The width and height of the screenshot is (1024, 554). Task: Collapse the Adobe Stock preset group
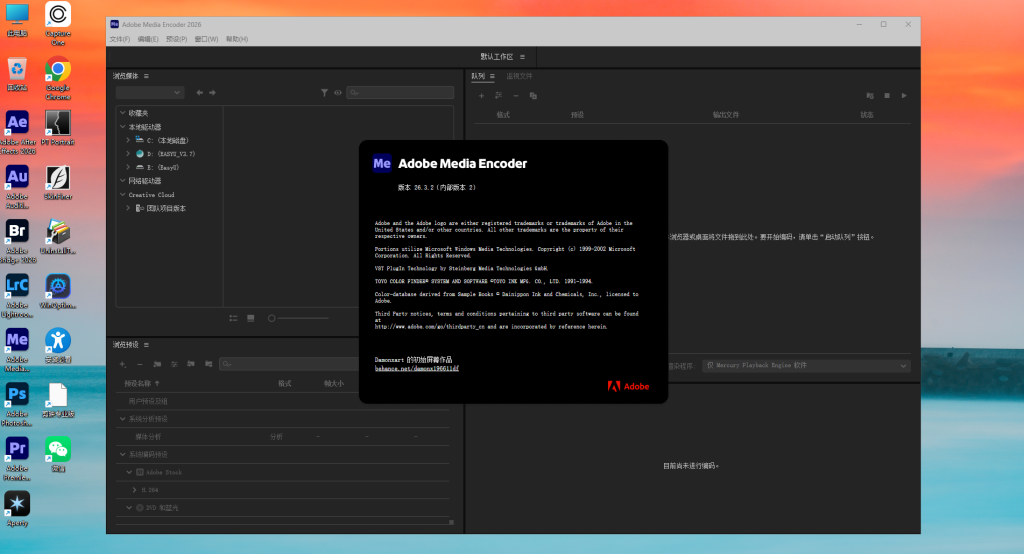point(129,472)
